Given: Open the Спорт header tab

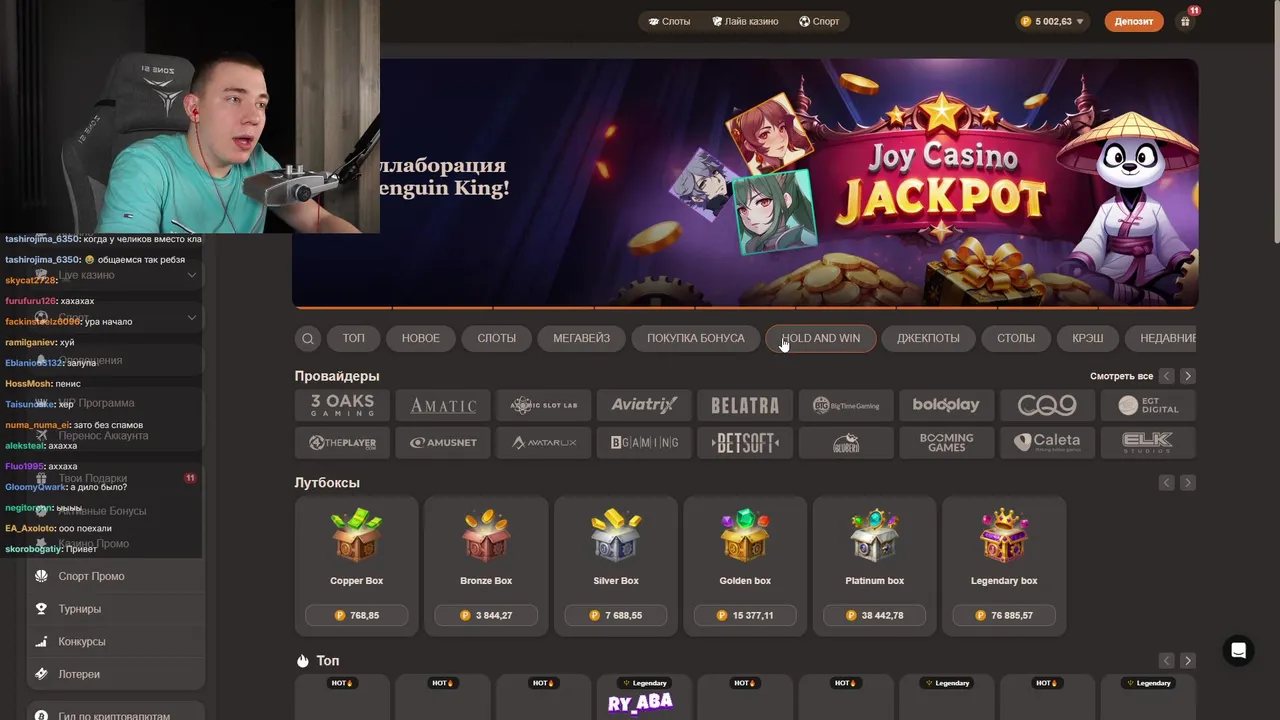Looking at the screenshot, I should coord(819,21).
